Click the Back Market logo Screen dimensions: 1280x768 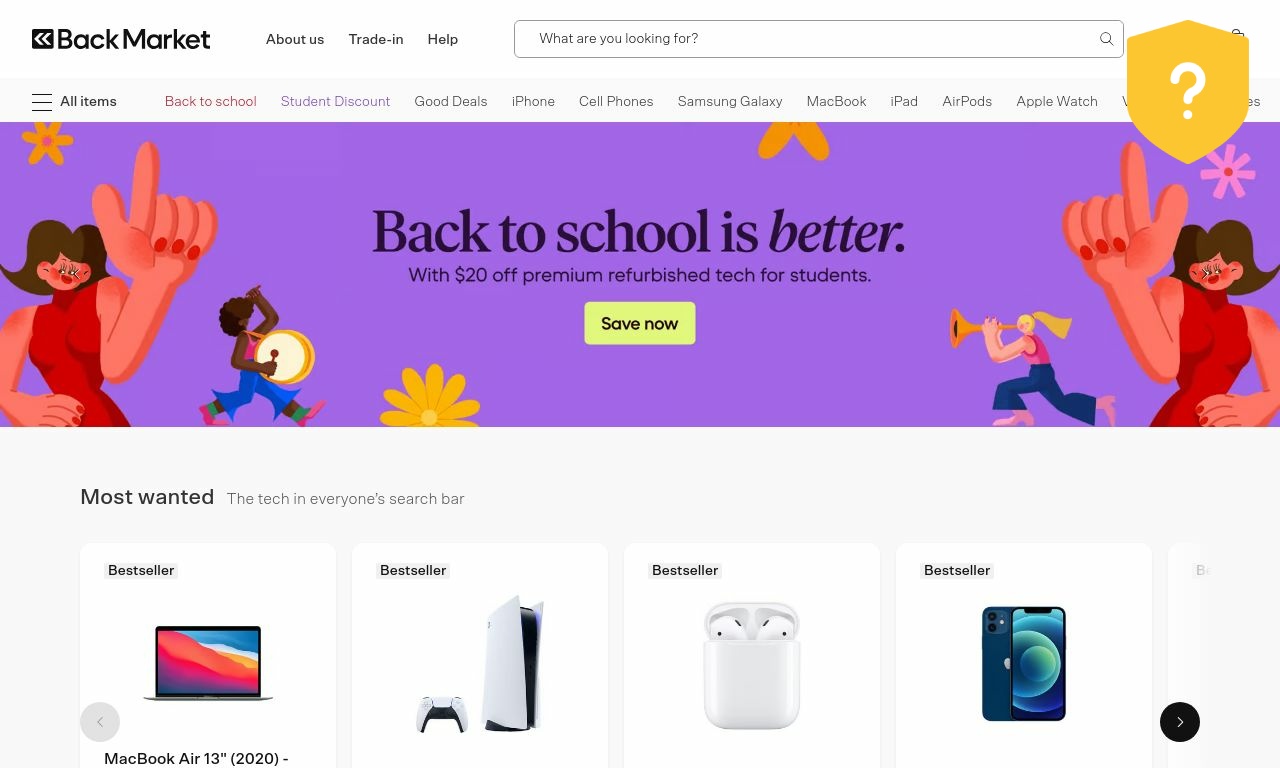pos(121,39)
